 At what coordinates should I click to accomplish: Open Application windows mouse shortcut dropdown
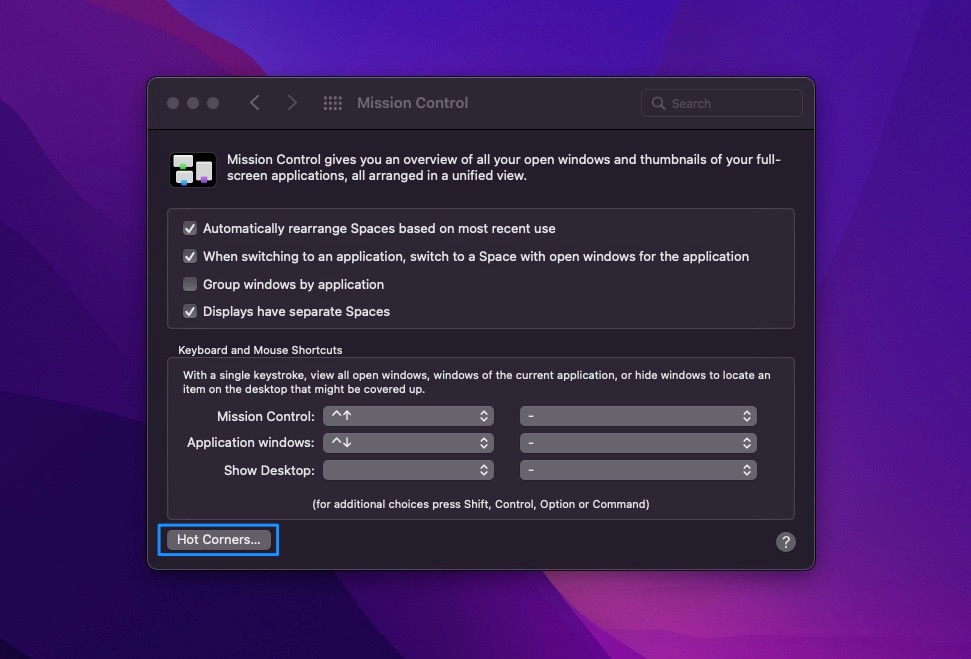point(638,443)
